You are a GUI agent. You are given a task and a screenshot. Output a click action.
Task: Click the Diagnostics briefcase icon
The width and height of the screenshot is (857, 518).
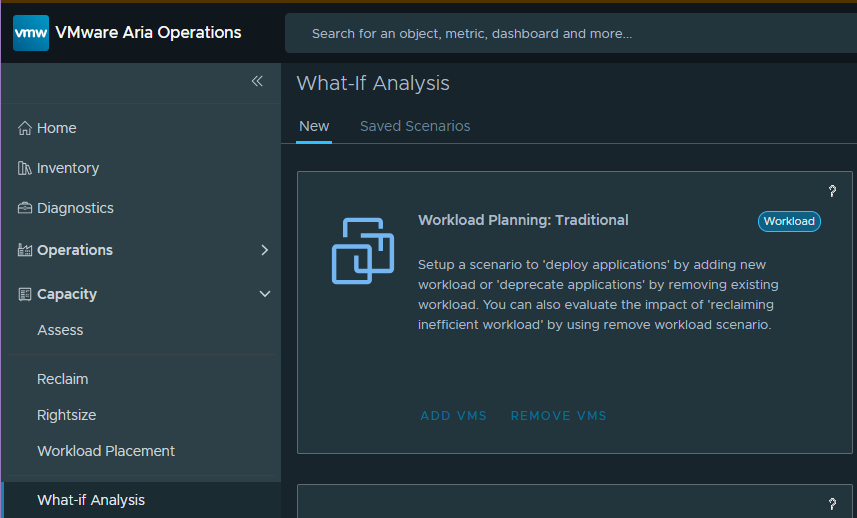tap(25, 208)
